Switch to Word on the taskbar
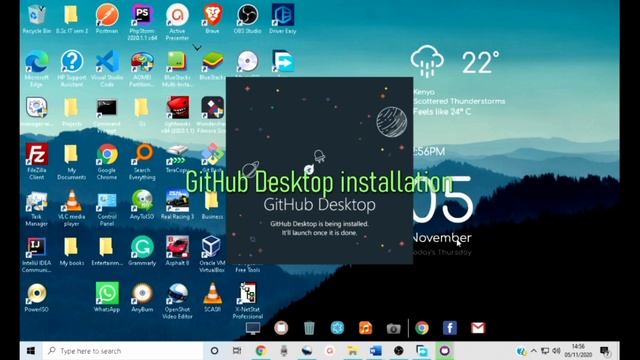The image size is (640, 360). point(376,351)
